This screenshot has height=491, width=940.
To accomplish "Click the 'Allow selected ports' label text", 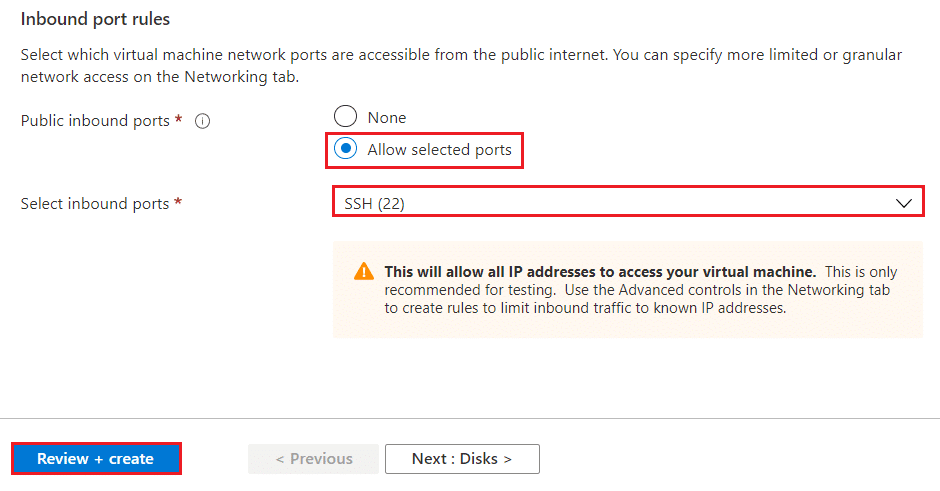I will [439, 150].
